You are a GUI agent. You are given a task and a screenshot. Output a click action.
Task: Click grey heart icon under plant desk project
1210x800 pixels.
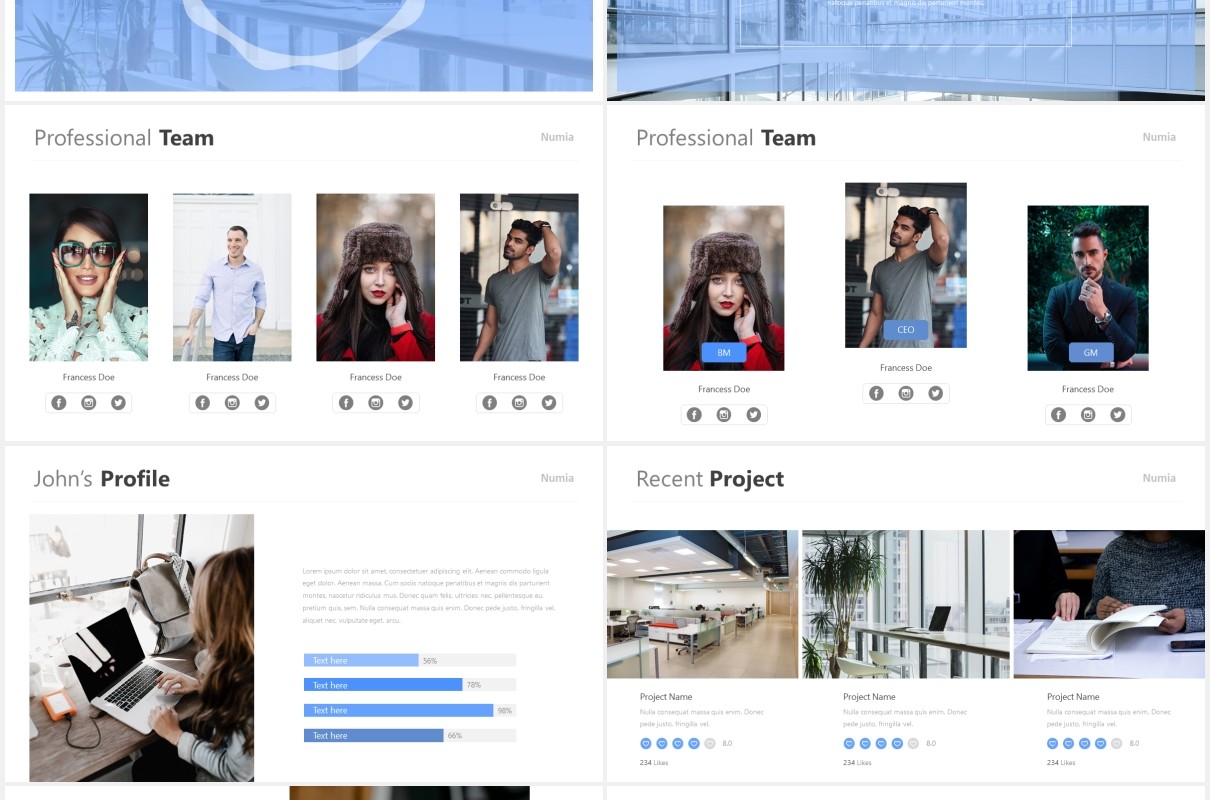pos(913,744)
